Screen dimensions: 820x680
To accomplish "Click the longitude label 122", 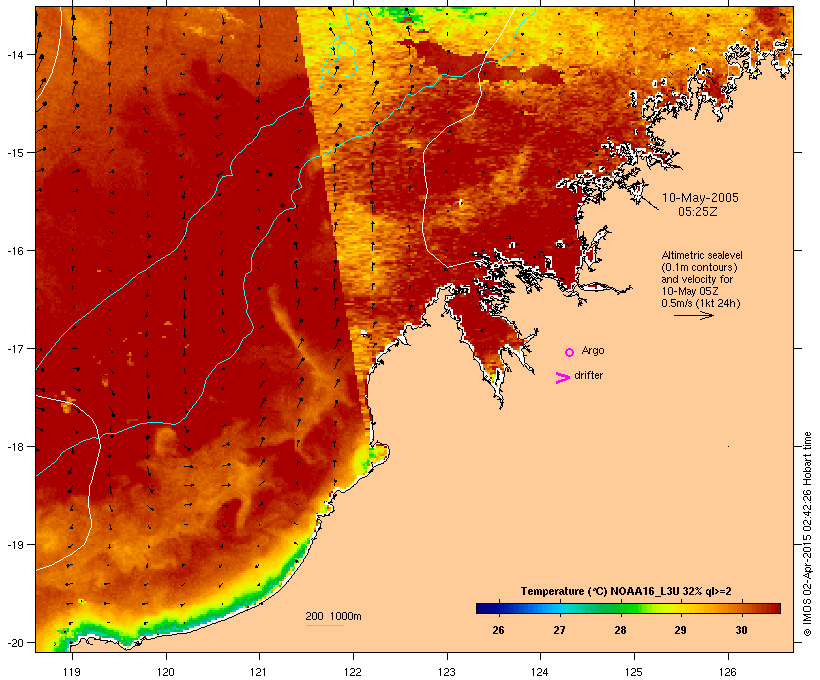I will point(353,672).
